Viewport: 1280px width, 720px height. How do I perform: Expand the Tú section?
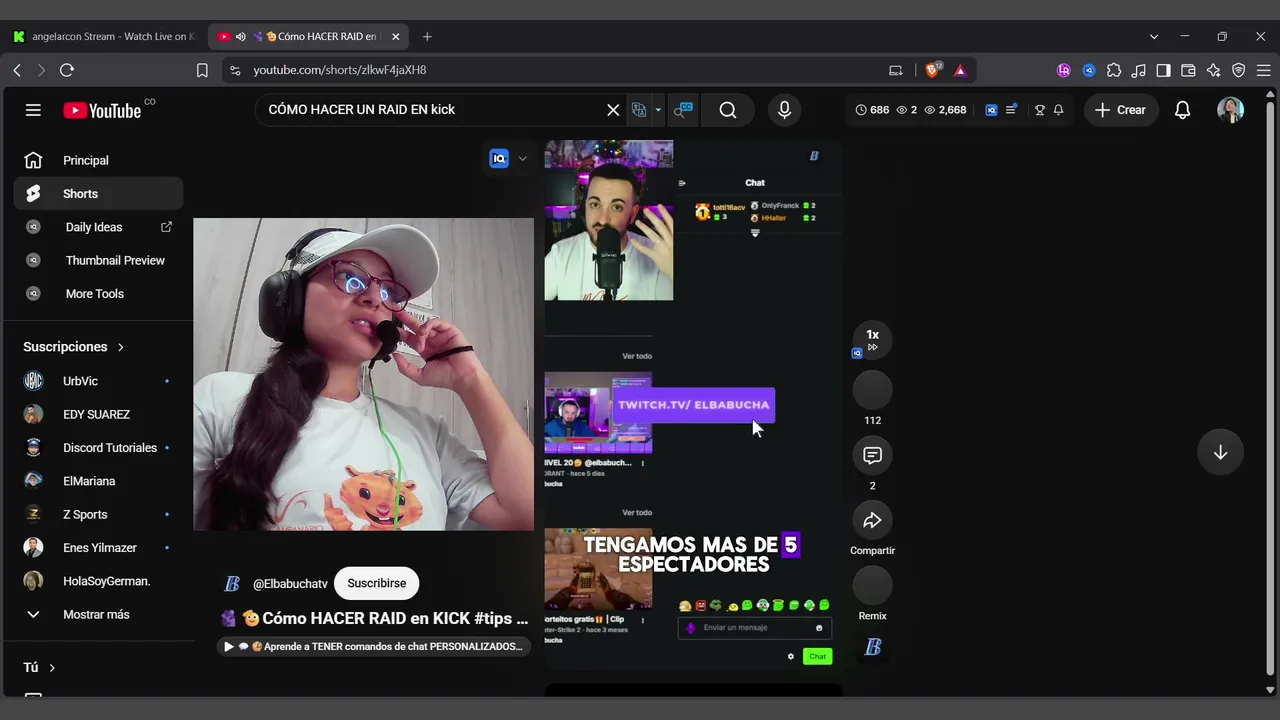click(39, 667)
